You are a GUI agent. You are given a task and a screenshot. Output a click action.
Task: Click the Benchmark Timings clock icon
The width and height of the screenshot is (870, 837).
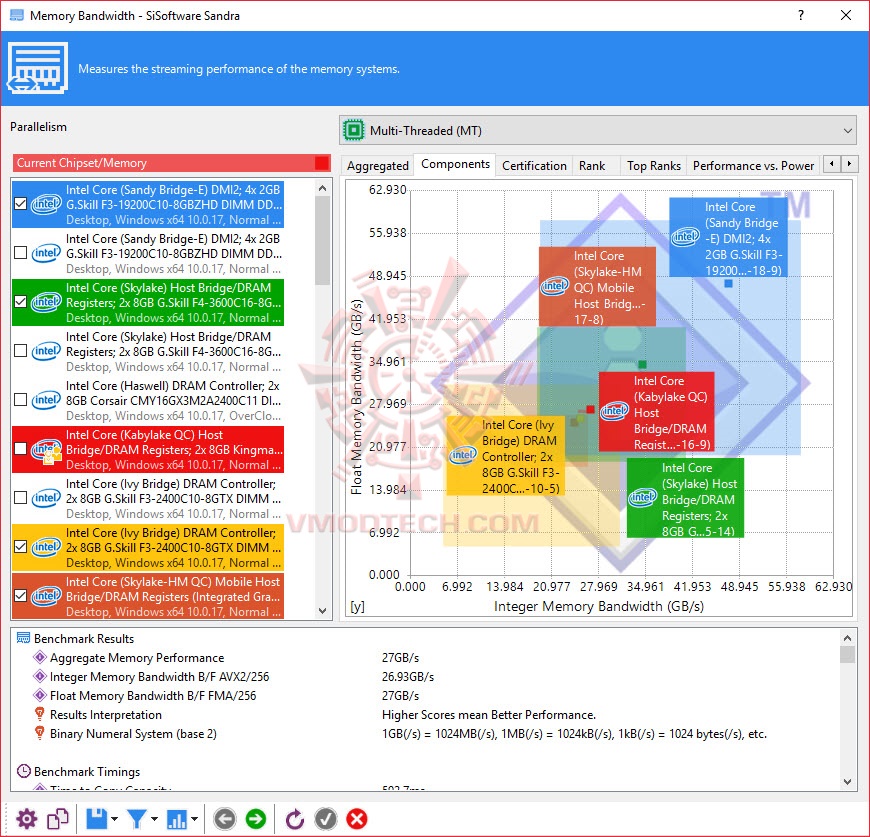pyautogui.click(x=23, y=771)
